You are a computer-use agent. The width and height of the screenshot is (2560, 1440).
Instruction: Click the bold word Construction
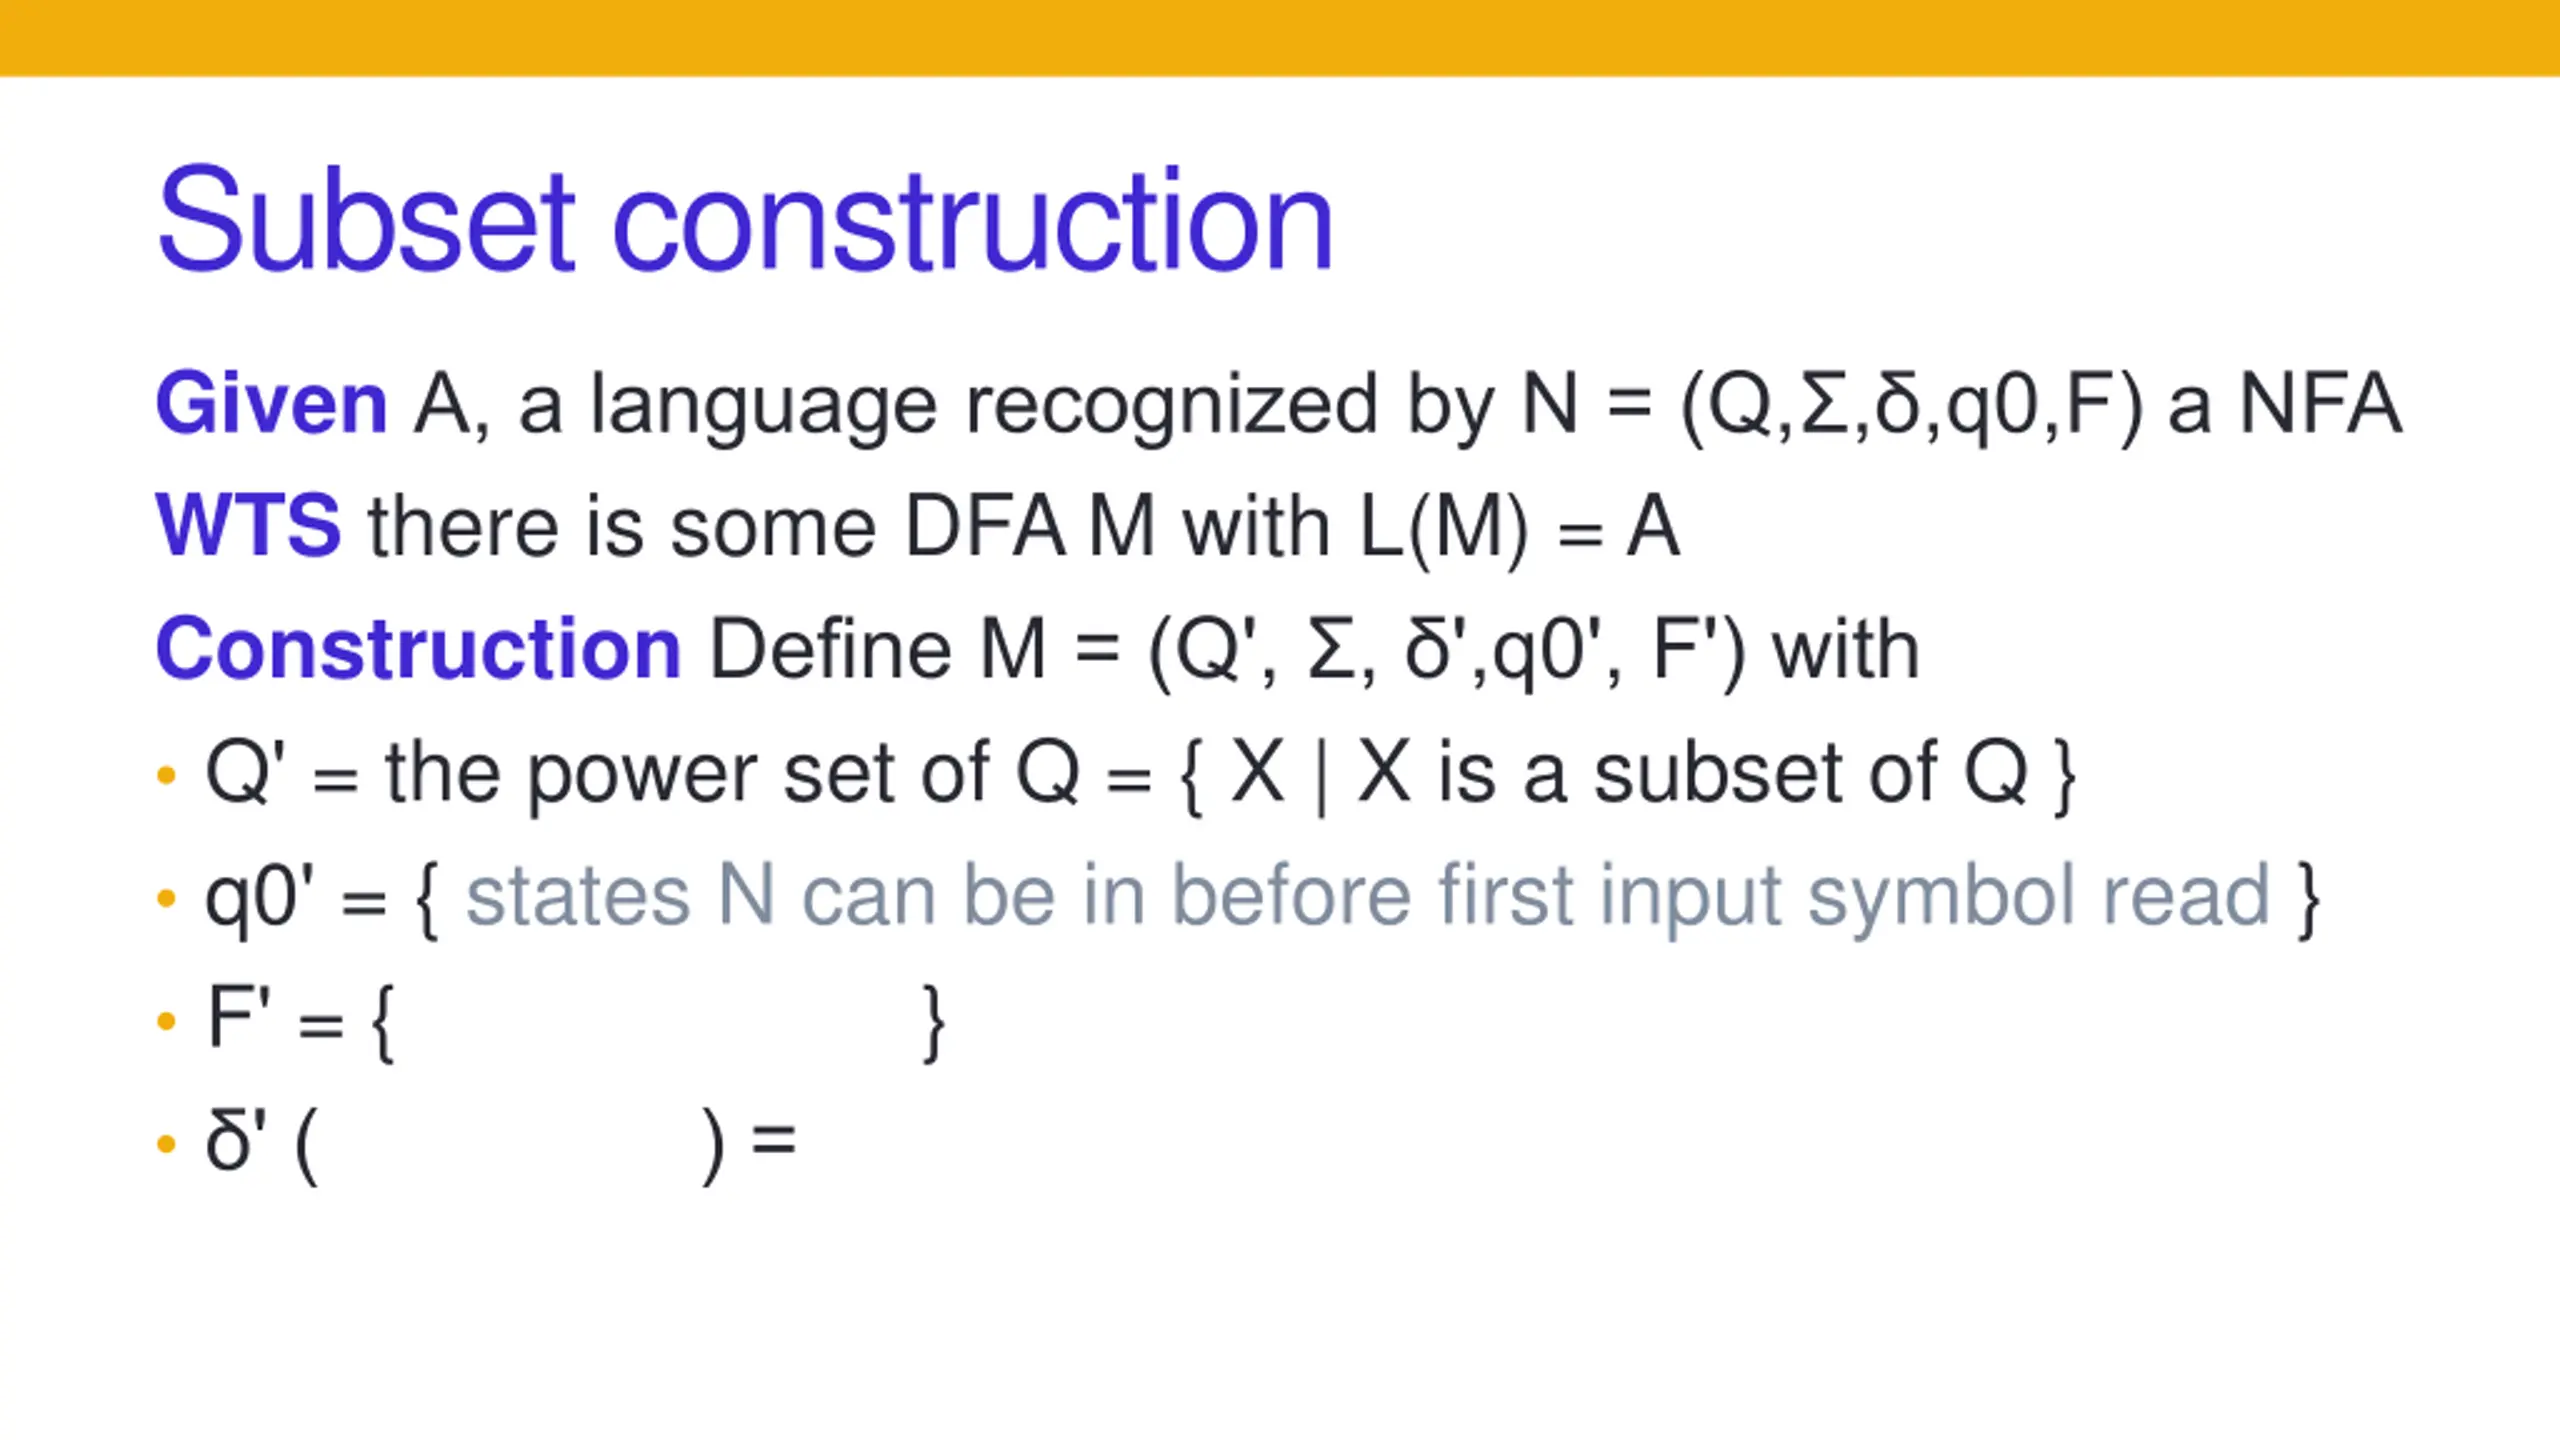418,648
